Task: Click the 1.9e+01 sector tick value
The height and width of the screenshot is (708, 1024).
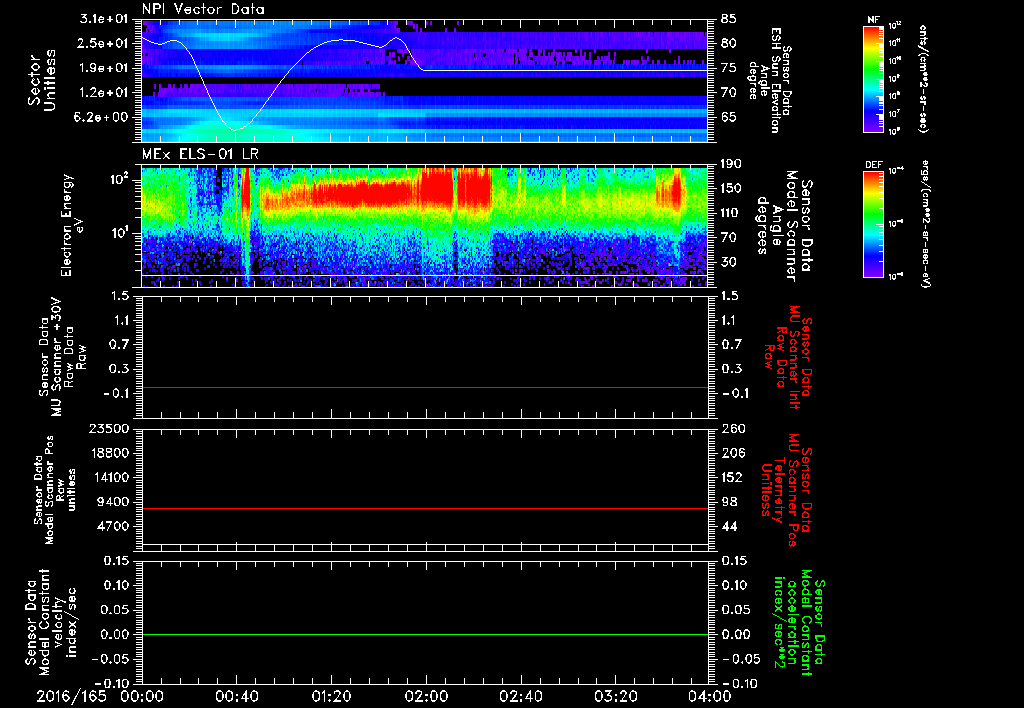Action: (104, 68)
